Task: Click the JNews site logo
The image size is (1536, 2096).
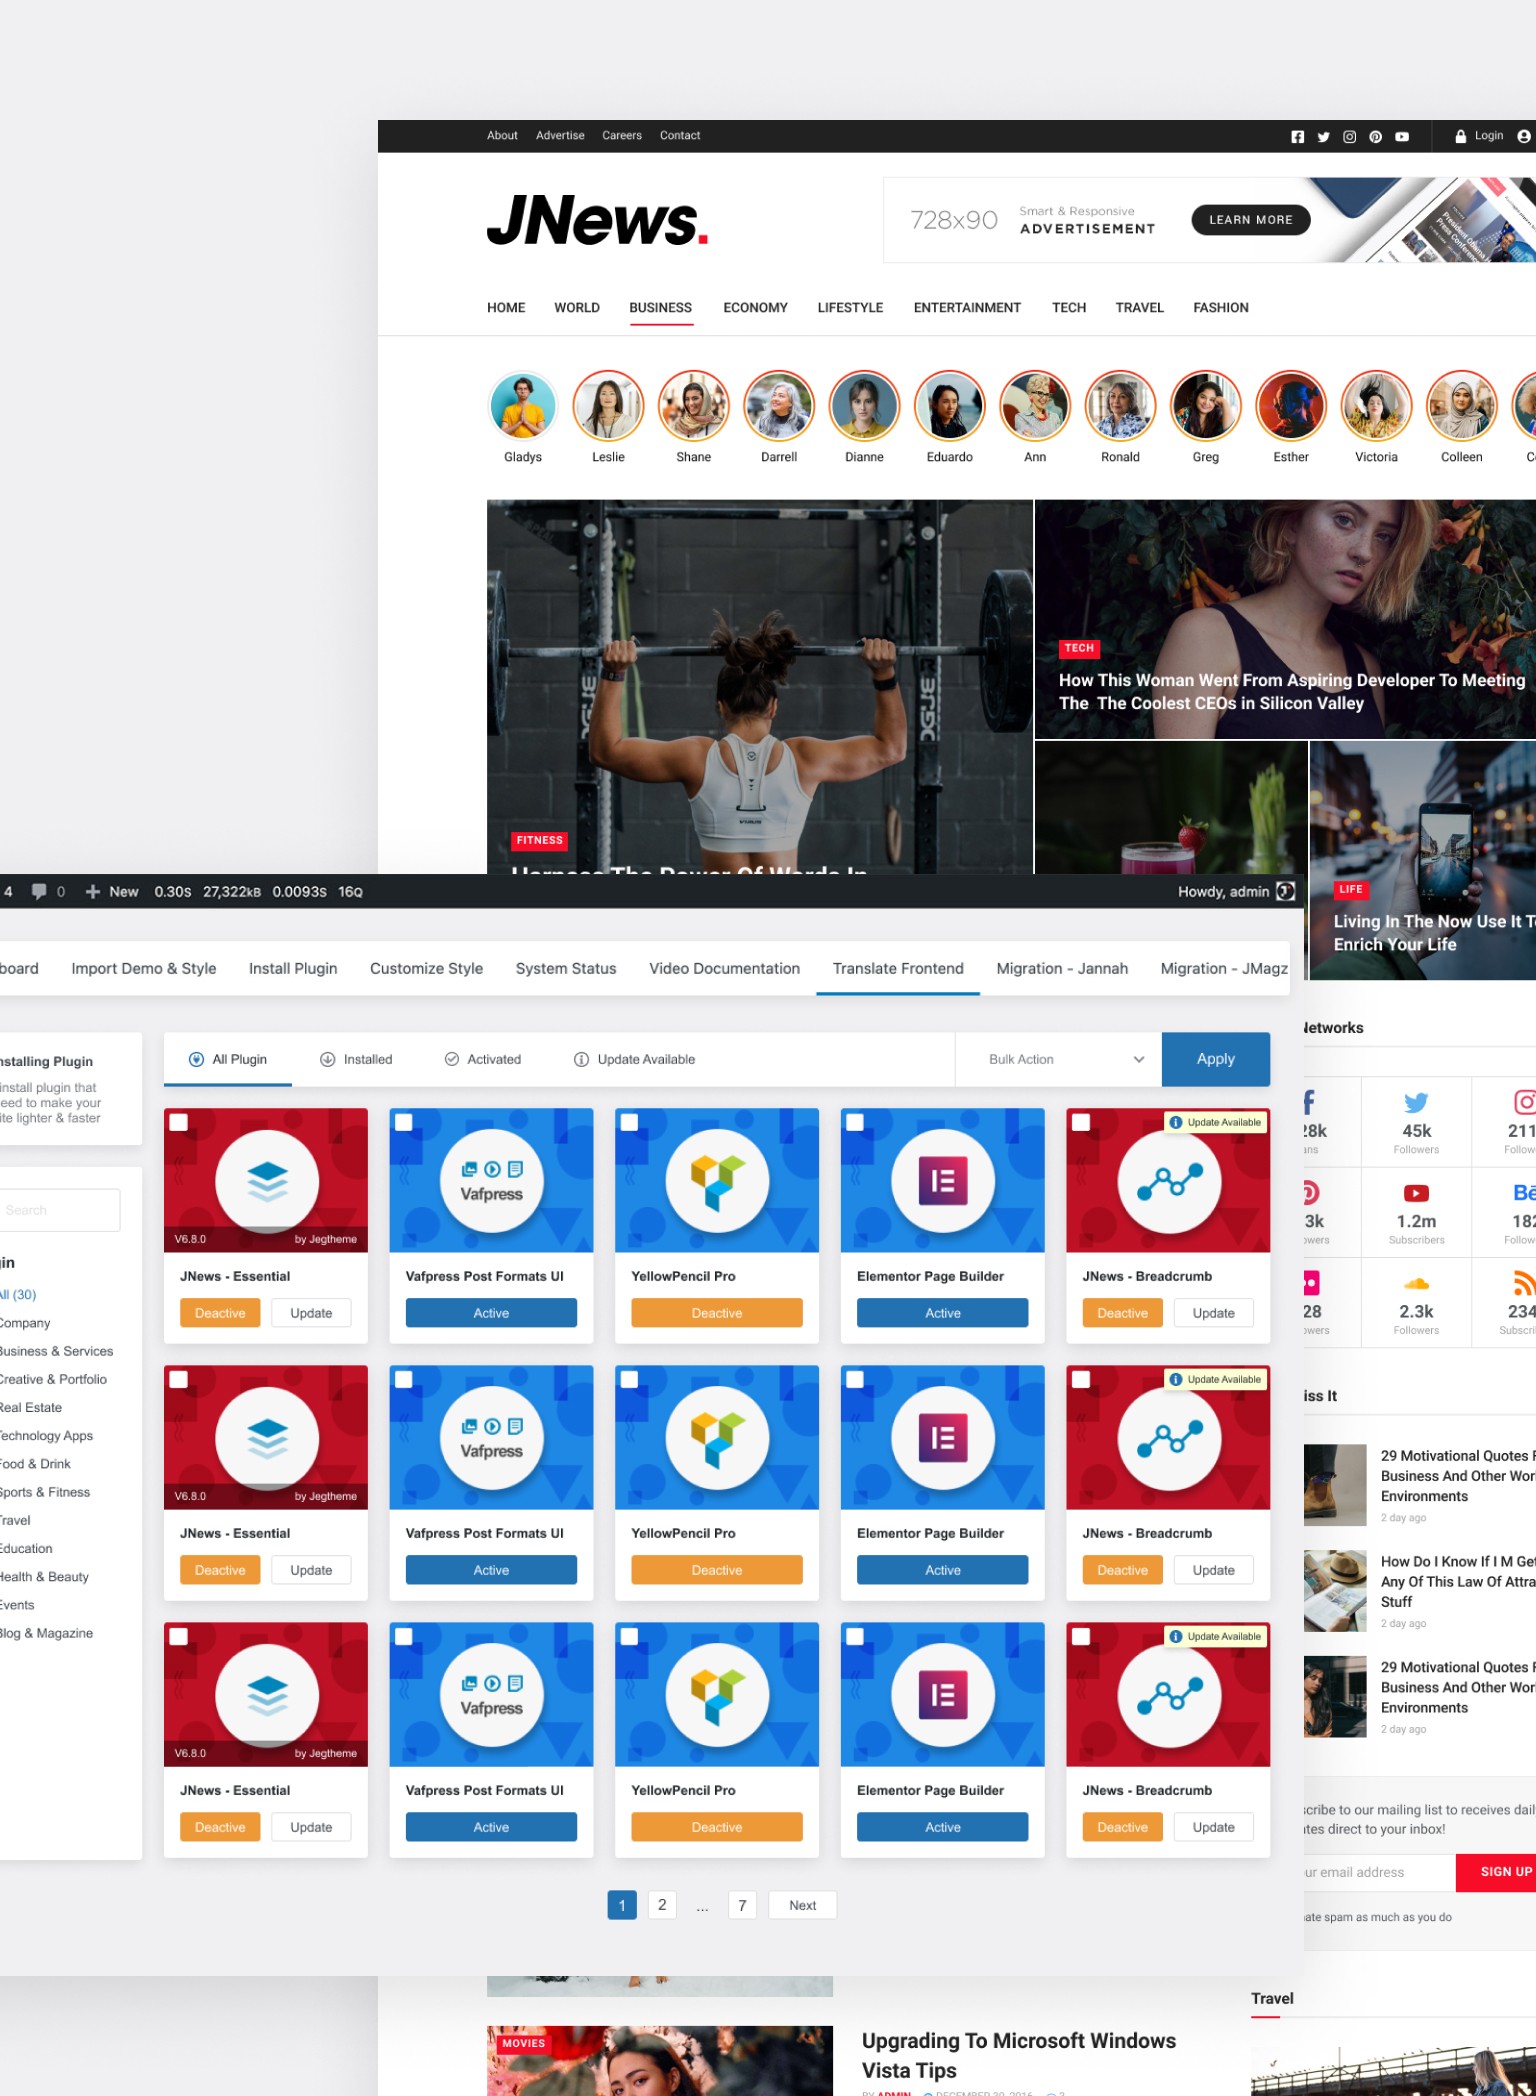Action: [598, 221]
